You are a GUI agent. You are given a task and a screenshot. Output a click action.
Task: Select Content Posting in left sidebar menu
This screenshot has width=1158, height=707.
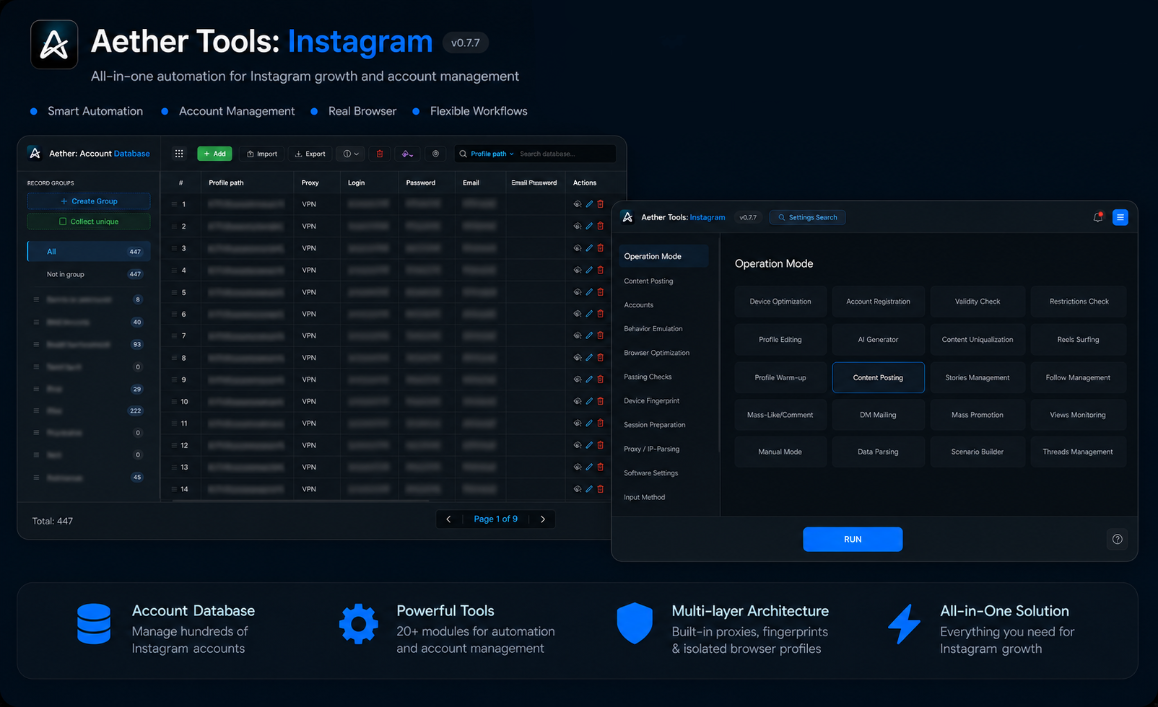(648, 281)
